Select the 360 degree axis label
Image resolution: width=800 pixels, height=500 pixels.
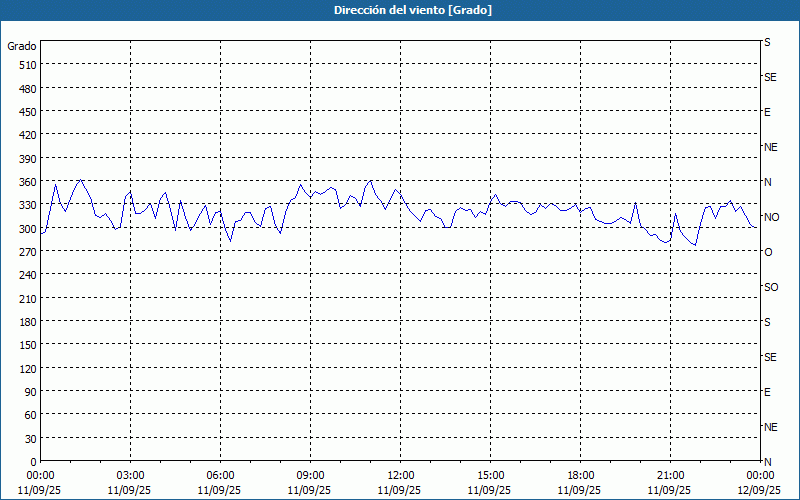coord(26,182)
